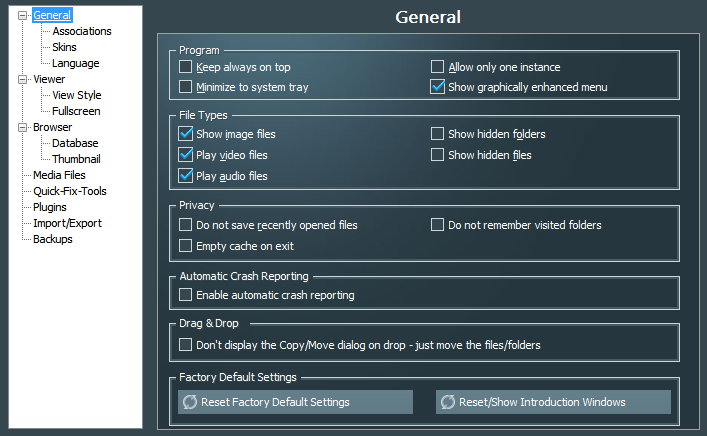Check Allow only one instance

[x=437, y=67]
